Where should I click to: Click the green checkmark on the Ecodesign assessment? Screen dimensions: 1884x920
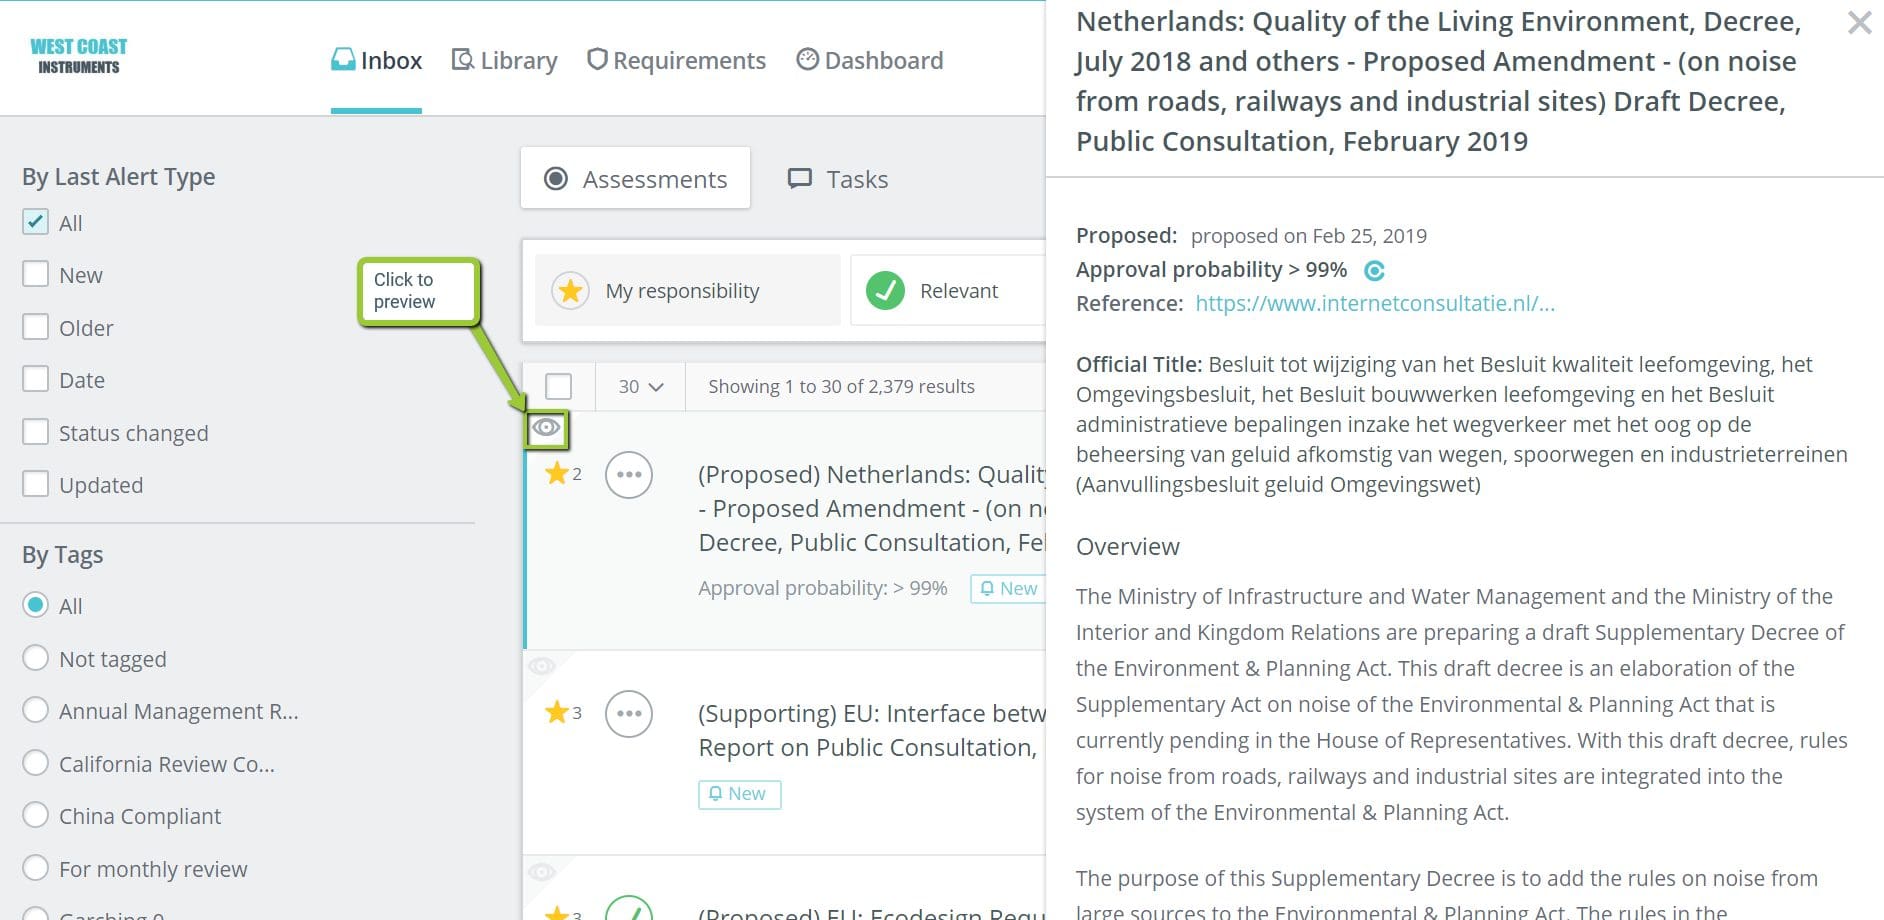(629, 910)
